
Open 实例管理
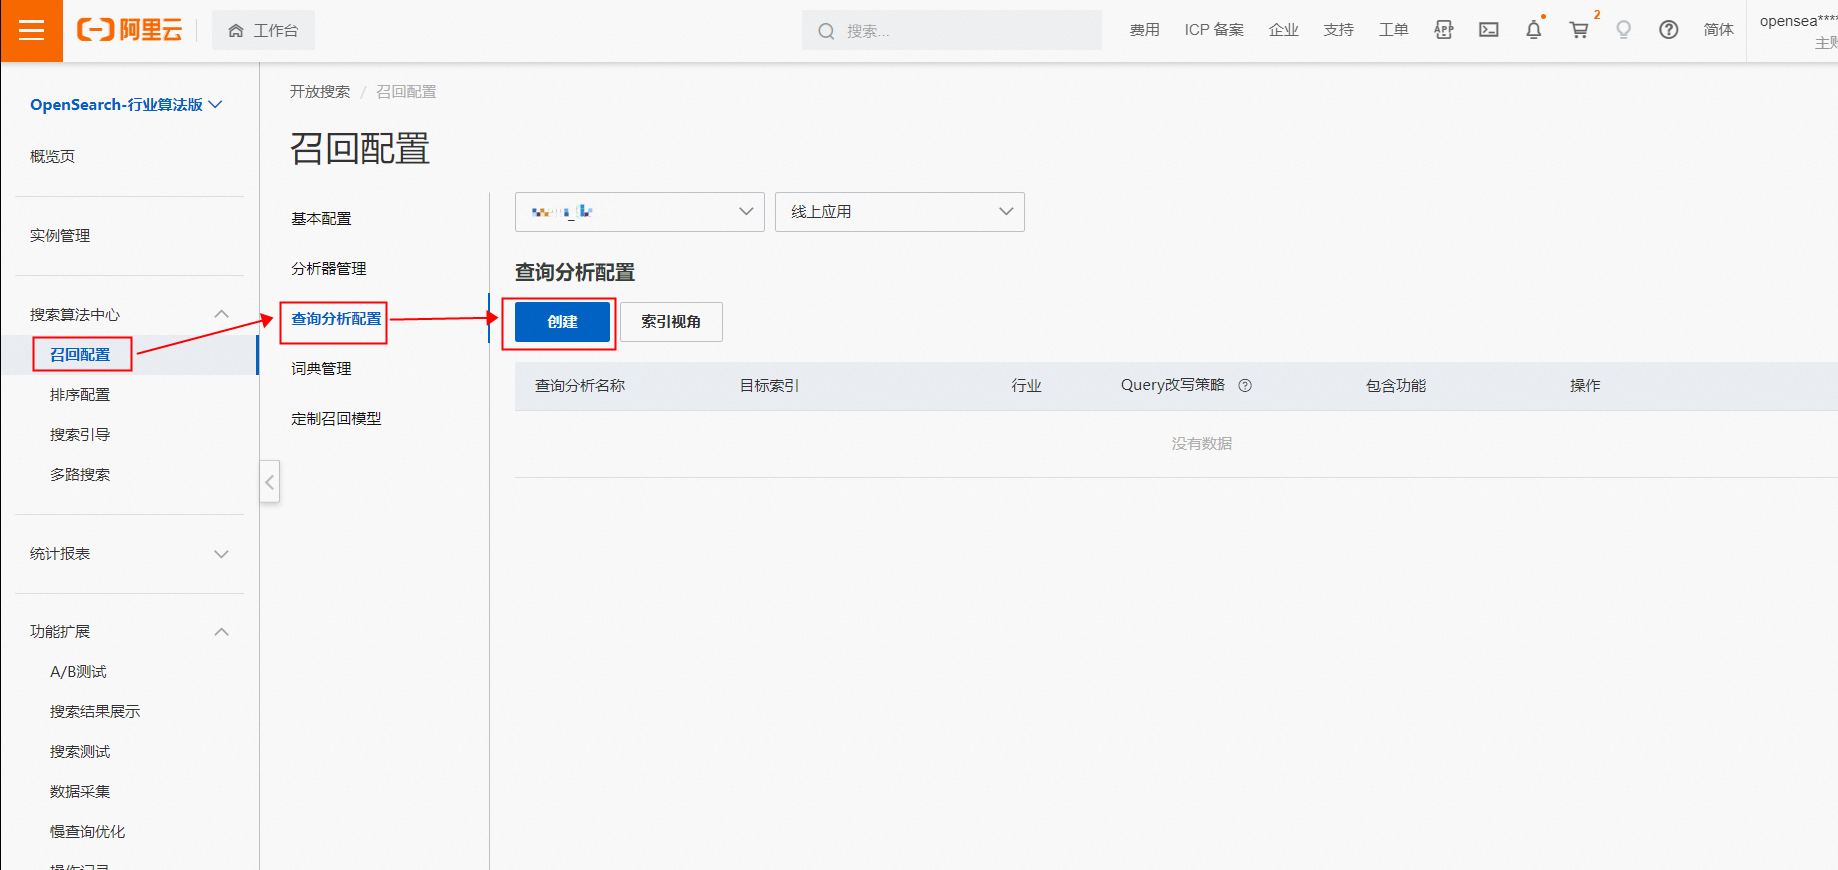[x=60, y=236]
